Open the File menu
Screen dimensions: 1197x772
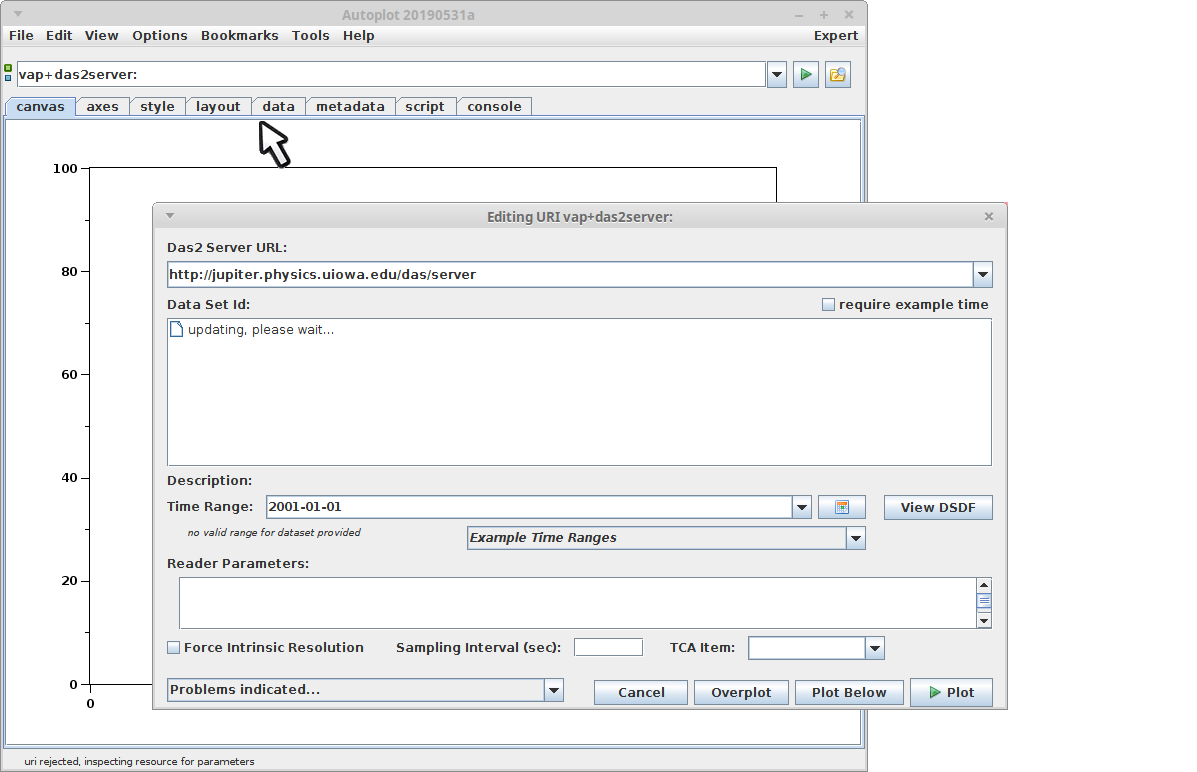[x=21, y=35]
